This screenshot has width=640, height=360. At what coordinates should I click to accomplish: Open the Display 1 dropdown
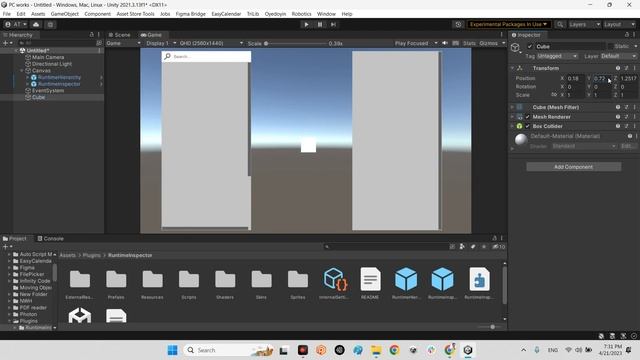[161, 43]
